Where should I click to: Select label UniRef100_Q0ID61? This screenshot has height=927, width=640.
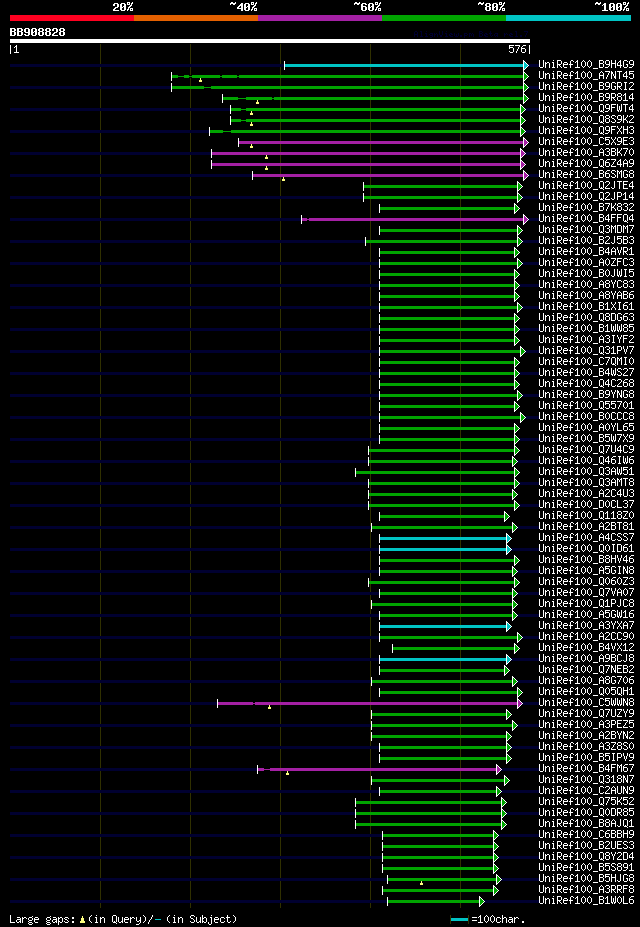tap(587, 549)
